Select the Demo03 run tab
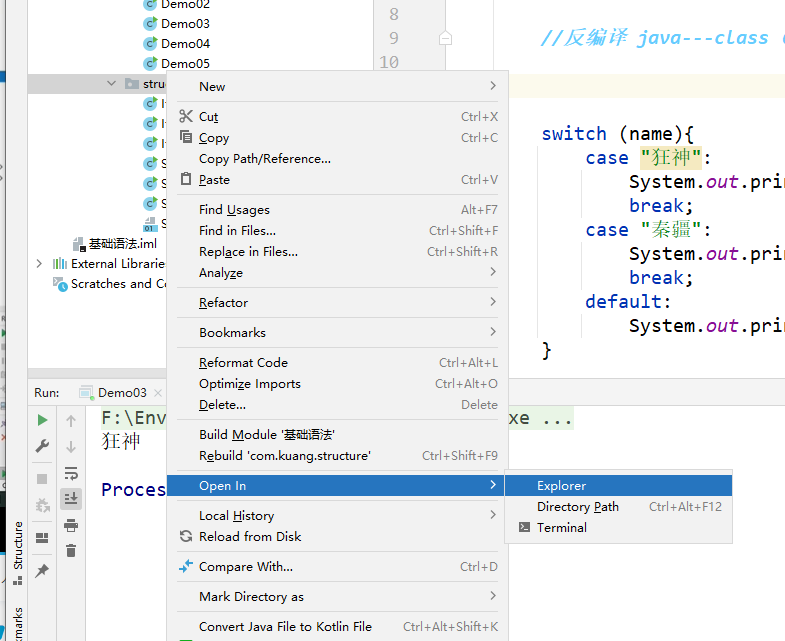The width and height of the screenshot is (785, 641). click(x=122, y=393)
